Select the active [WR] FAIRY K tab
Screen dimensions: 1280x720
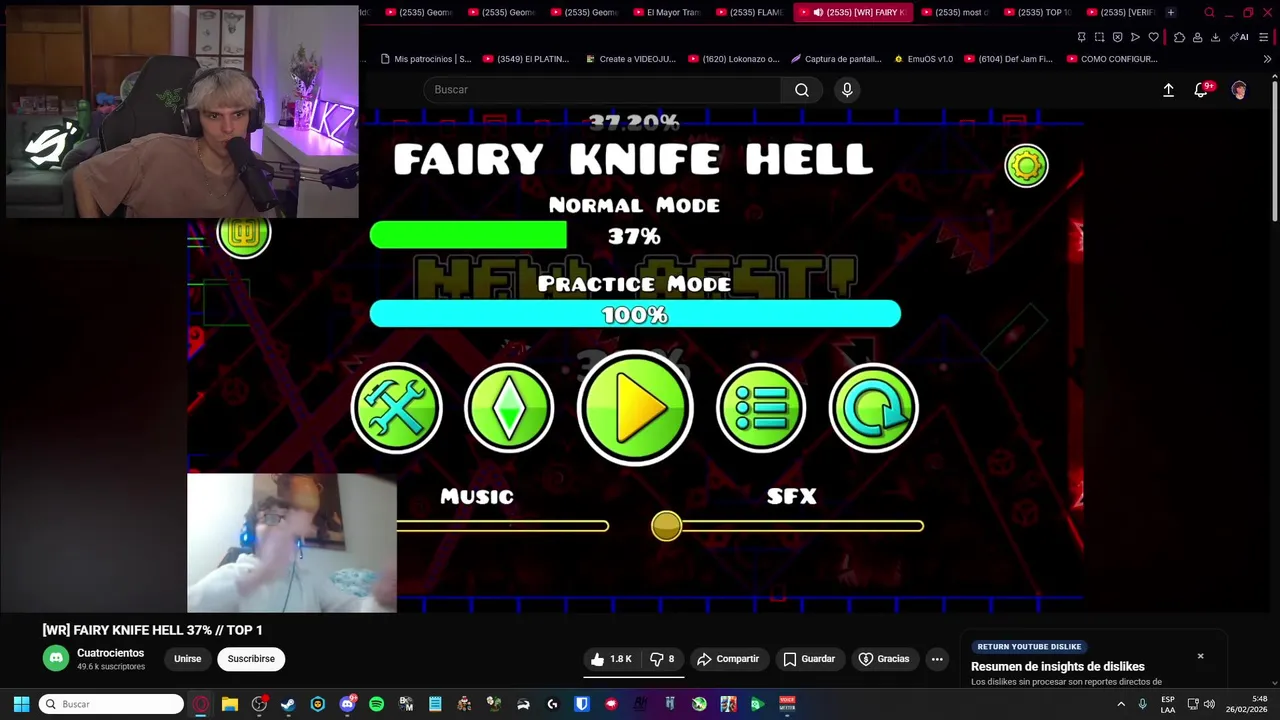(x=853, y=12)
